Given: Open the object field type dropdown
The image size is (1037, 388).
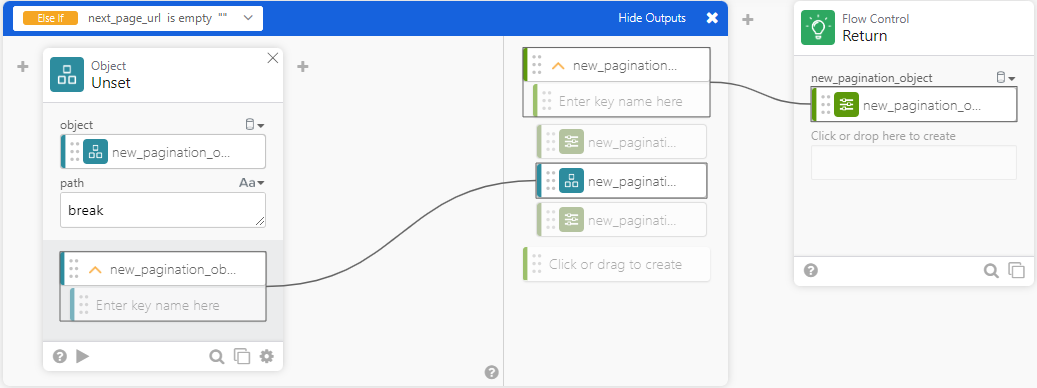Looking at the screenshot, I should point(255,125).
